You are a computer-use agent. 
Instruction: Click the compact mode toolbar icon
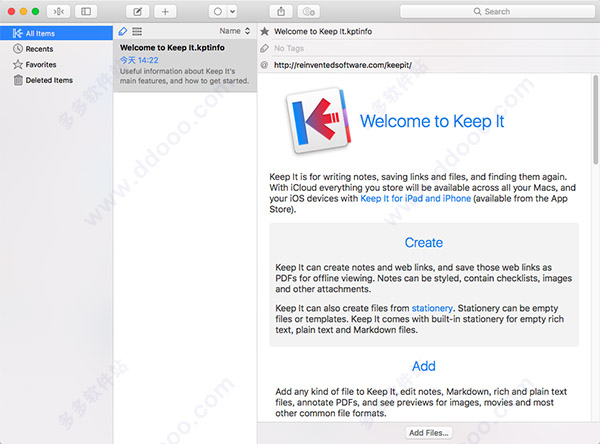[x=59, y=11]
